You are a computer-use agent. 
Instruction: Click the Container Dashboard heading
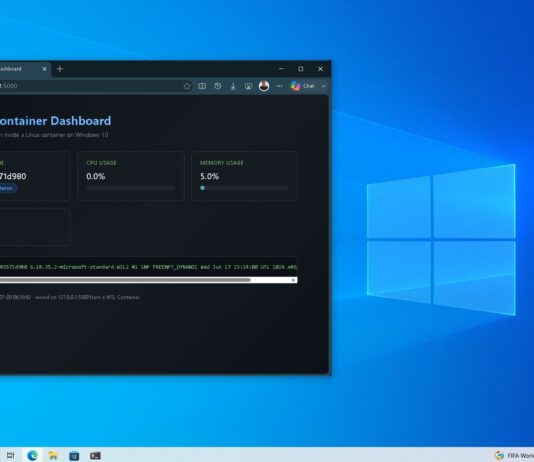pos(56,121)
